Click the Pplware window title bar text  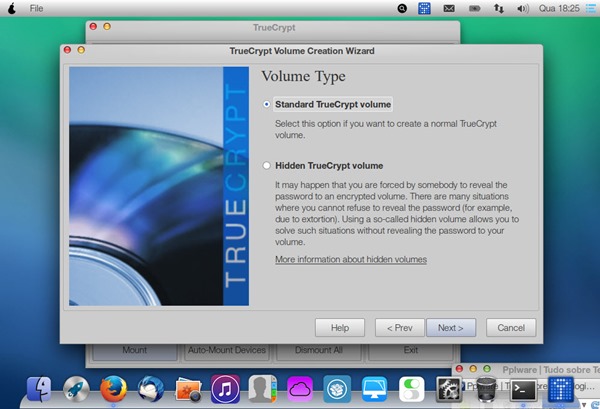(x=551, y=370)
